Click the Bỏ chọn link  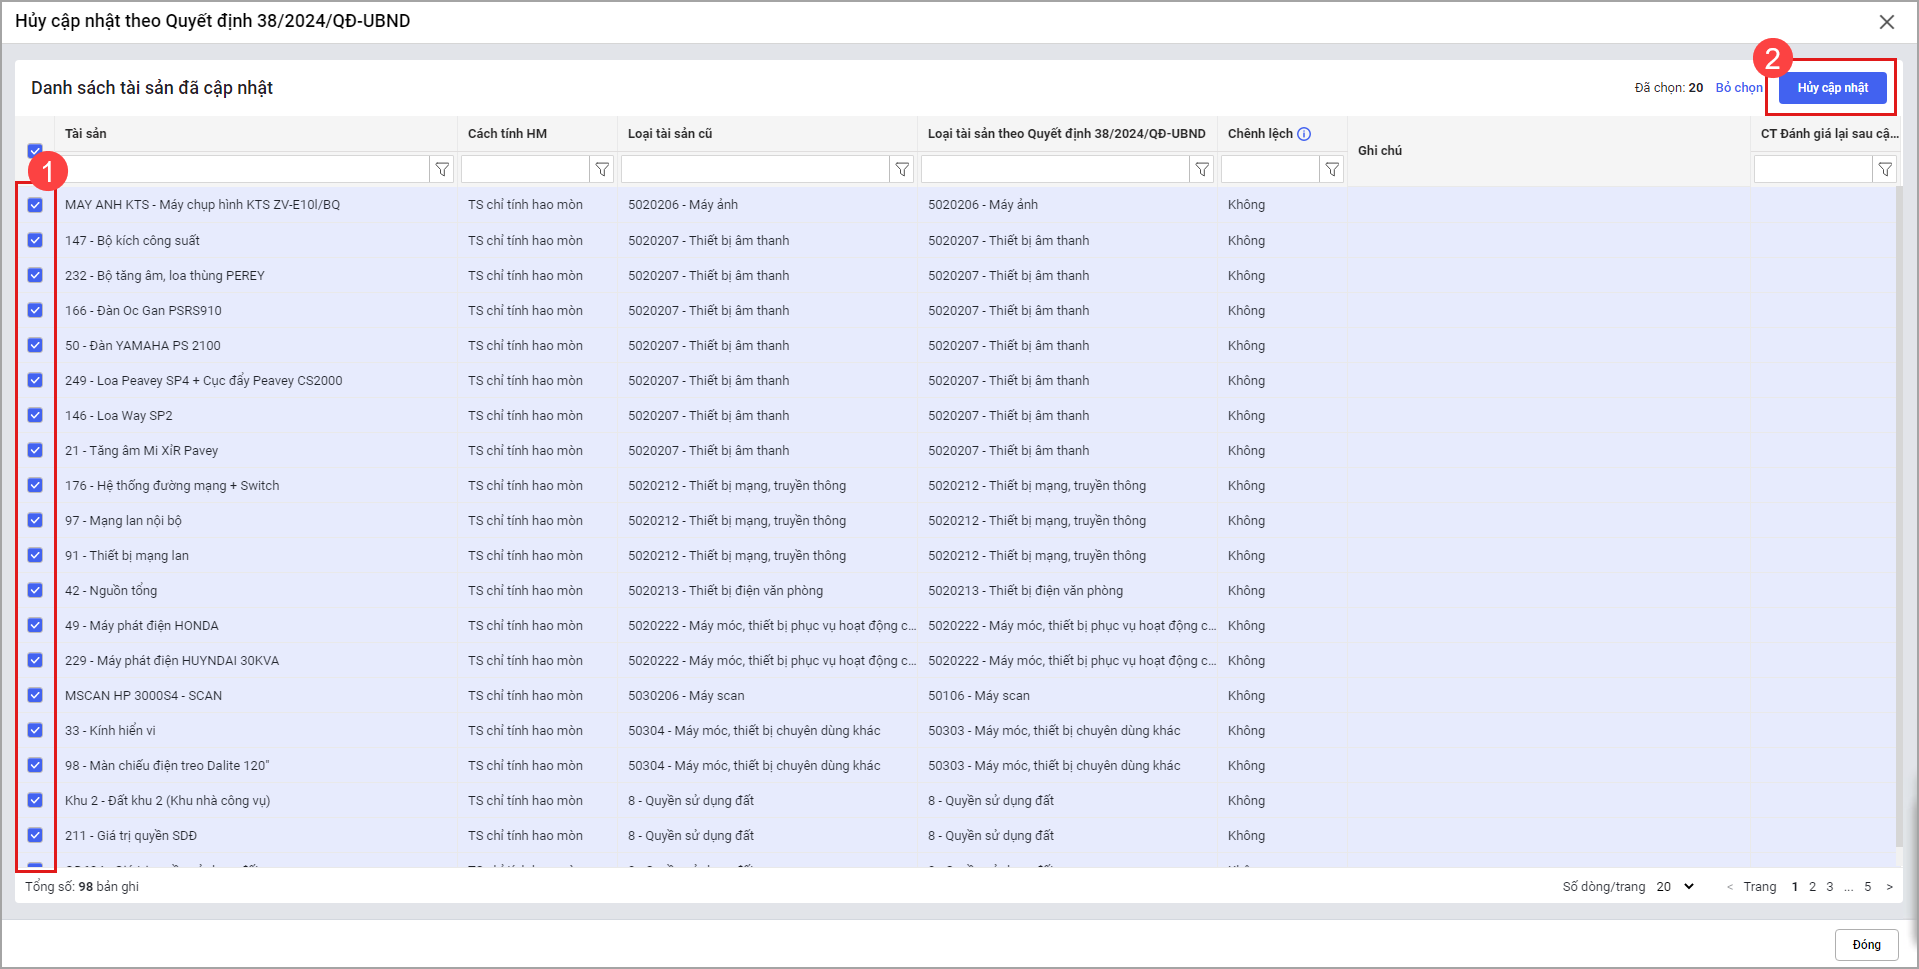coord(1738,88)
